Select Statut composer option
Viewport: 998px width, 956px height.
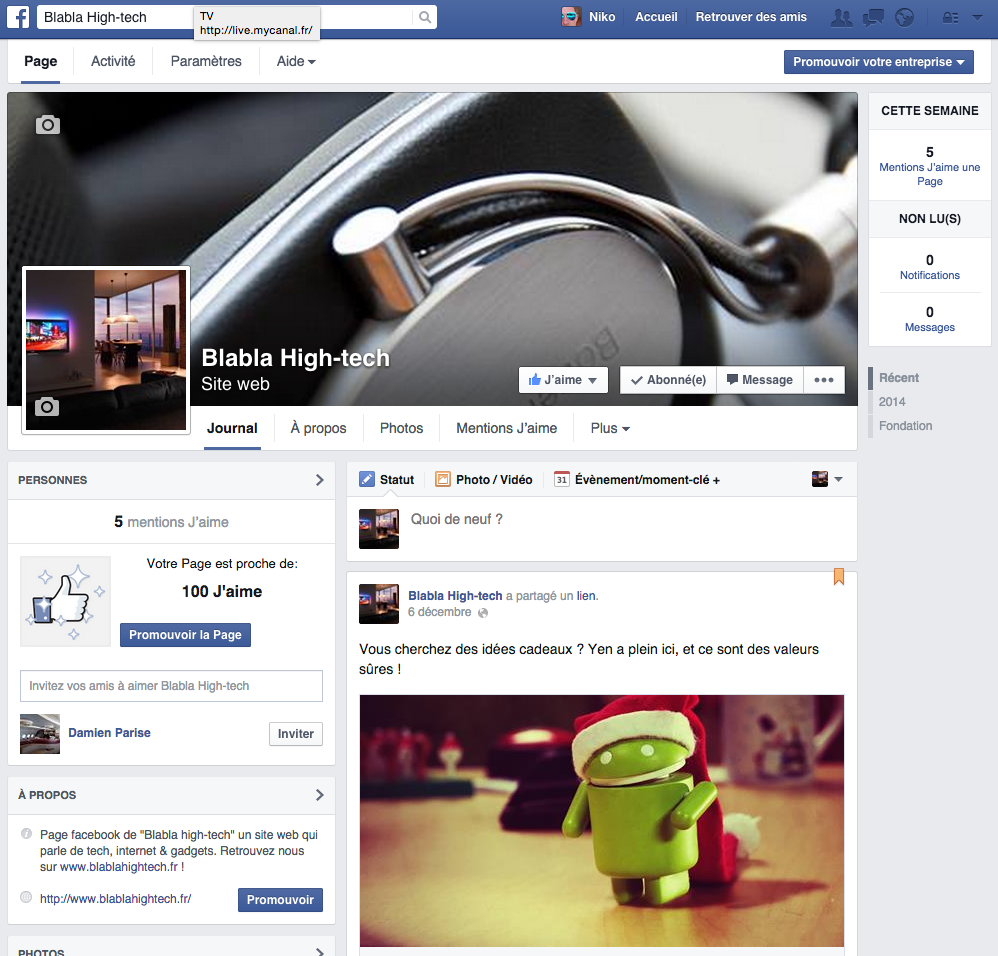point(386,479)
